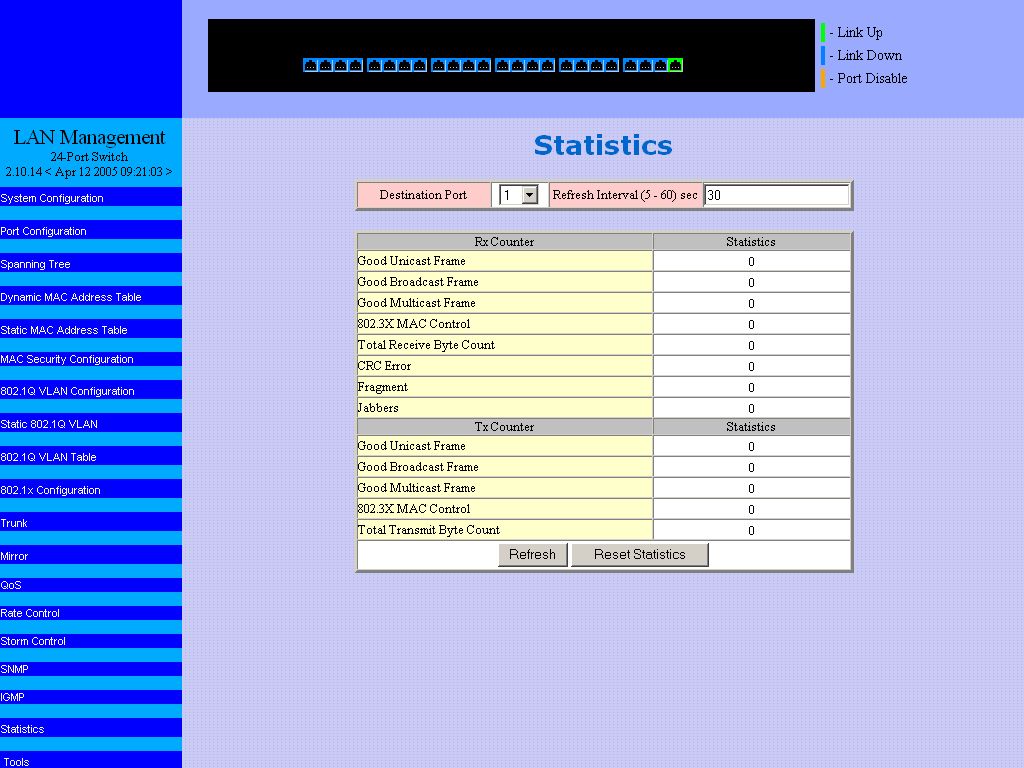
Task: Click the 'Fragment' row label
Action: tap(383, 387)
